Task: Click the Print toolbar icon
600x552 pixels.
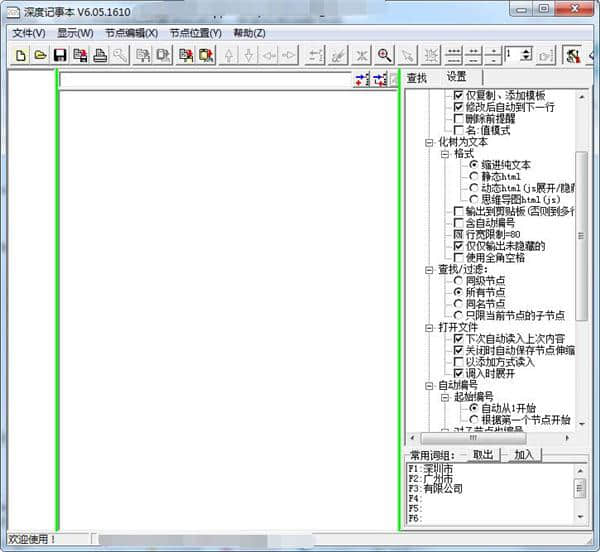Action: (x=100, y=55)
